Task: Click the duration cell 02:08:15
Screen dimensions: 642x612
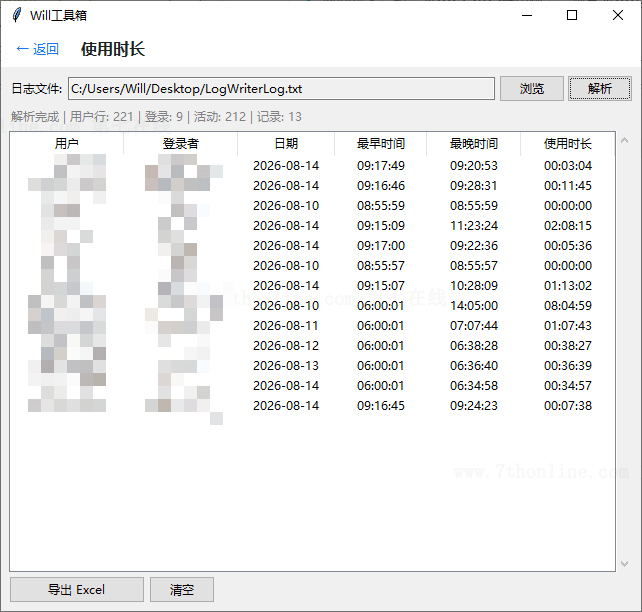Action: pyautogui.click(x=567, y=226)
